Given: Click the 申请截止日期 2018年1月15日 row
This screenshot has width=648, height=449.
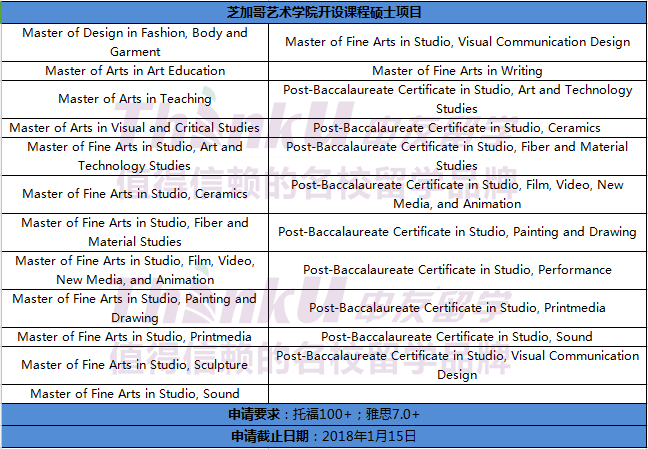Looking at the screenshot, I should (x=324, y=436).
